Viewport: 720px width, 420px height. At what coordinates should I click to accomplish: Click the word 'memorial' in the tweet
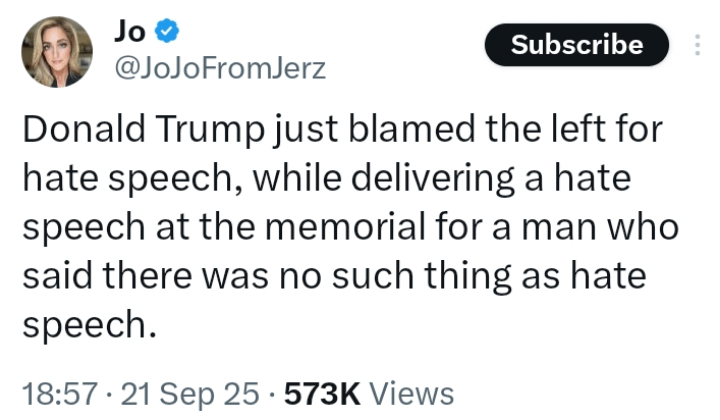coord(345,227)
